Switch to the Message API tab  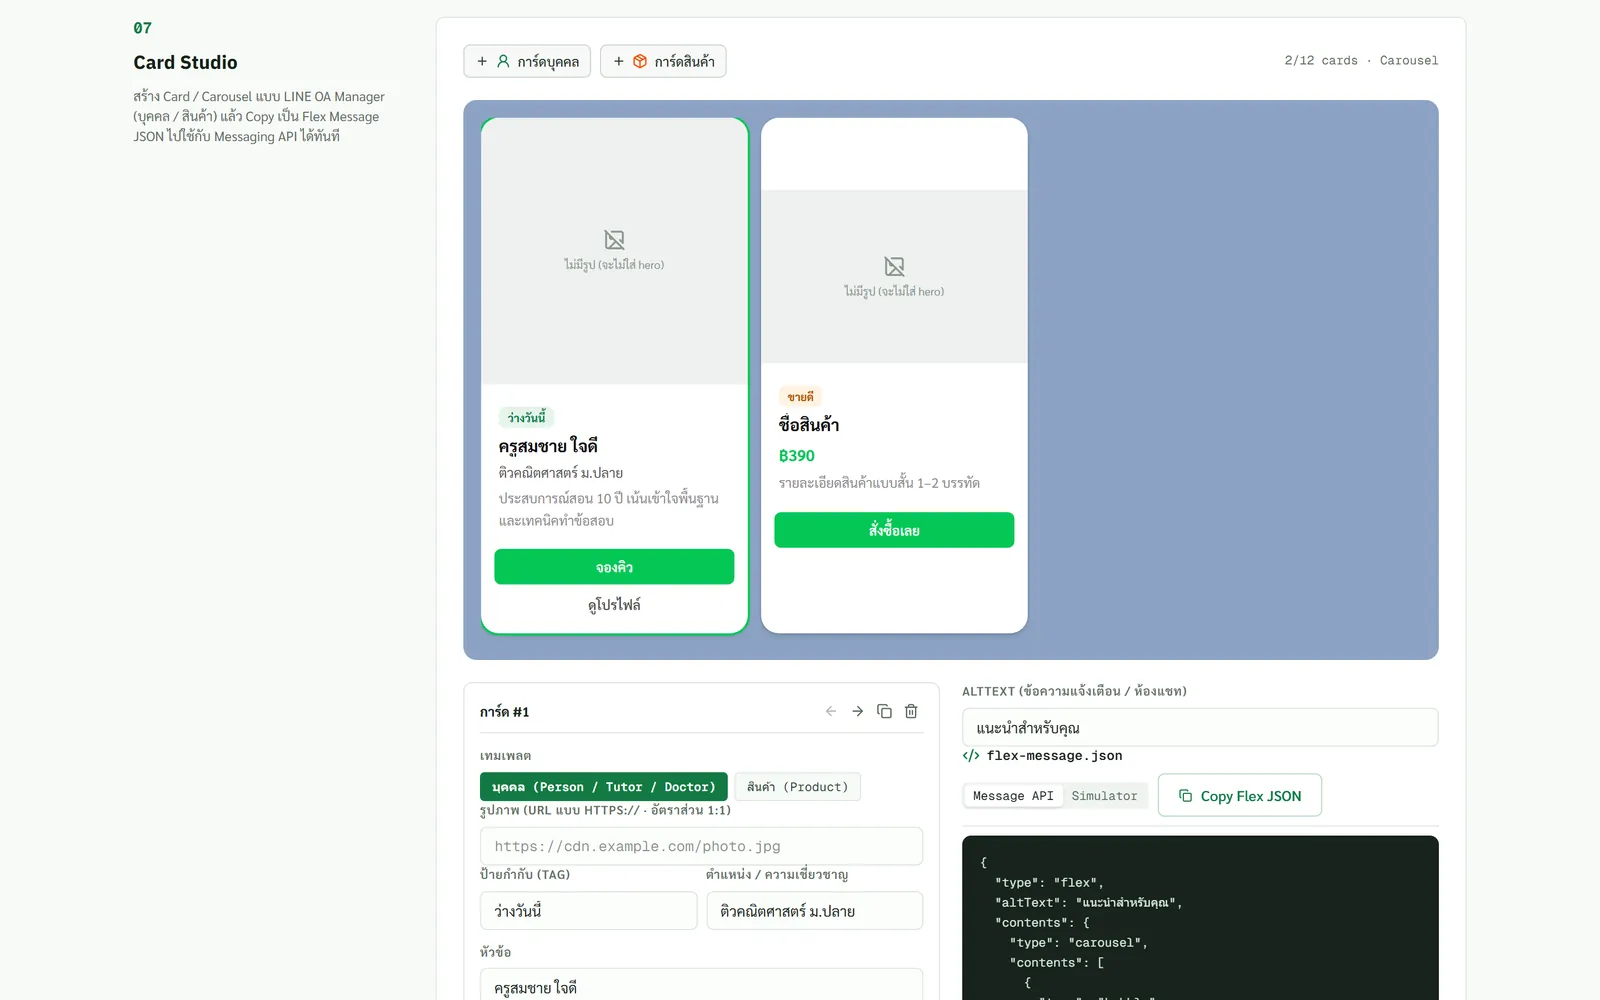[x=1013, y=796]
